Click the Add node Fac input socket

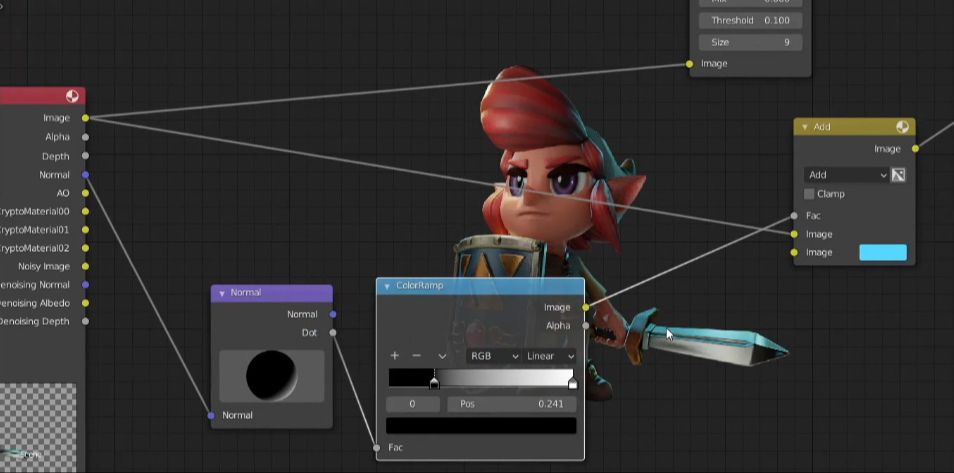coord(794,215)
